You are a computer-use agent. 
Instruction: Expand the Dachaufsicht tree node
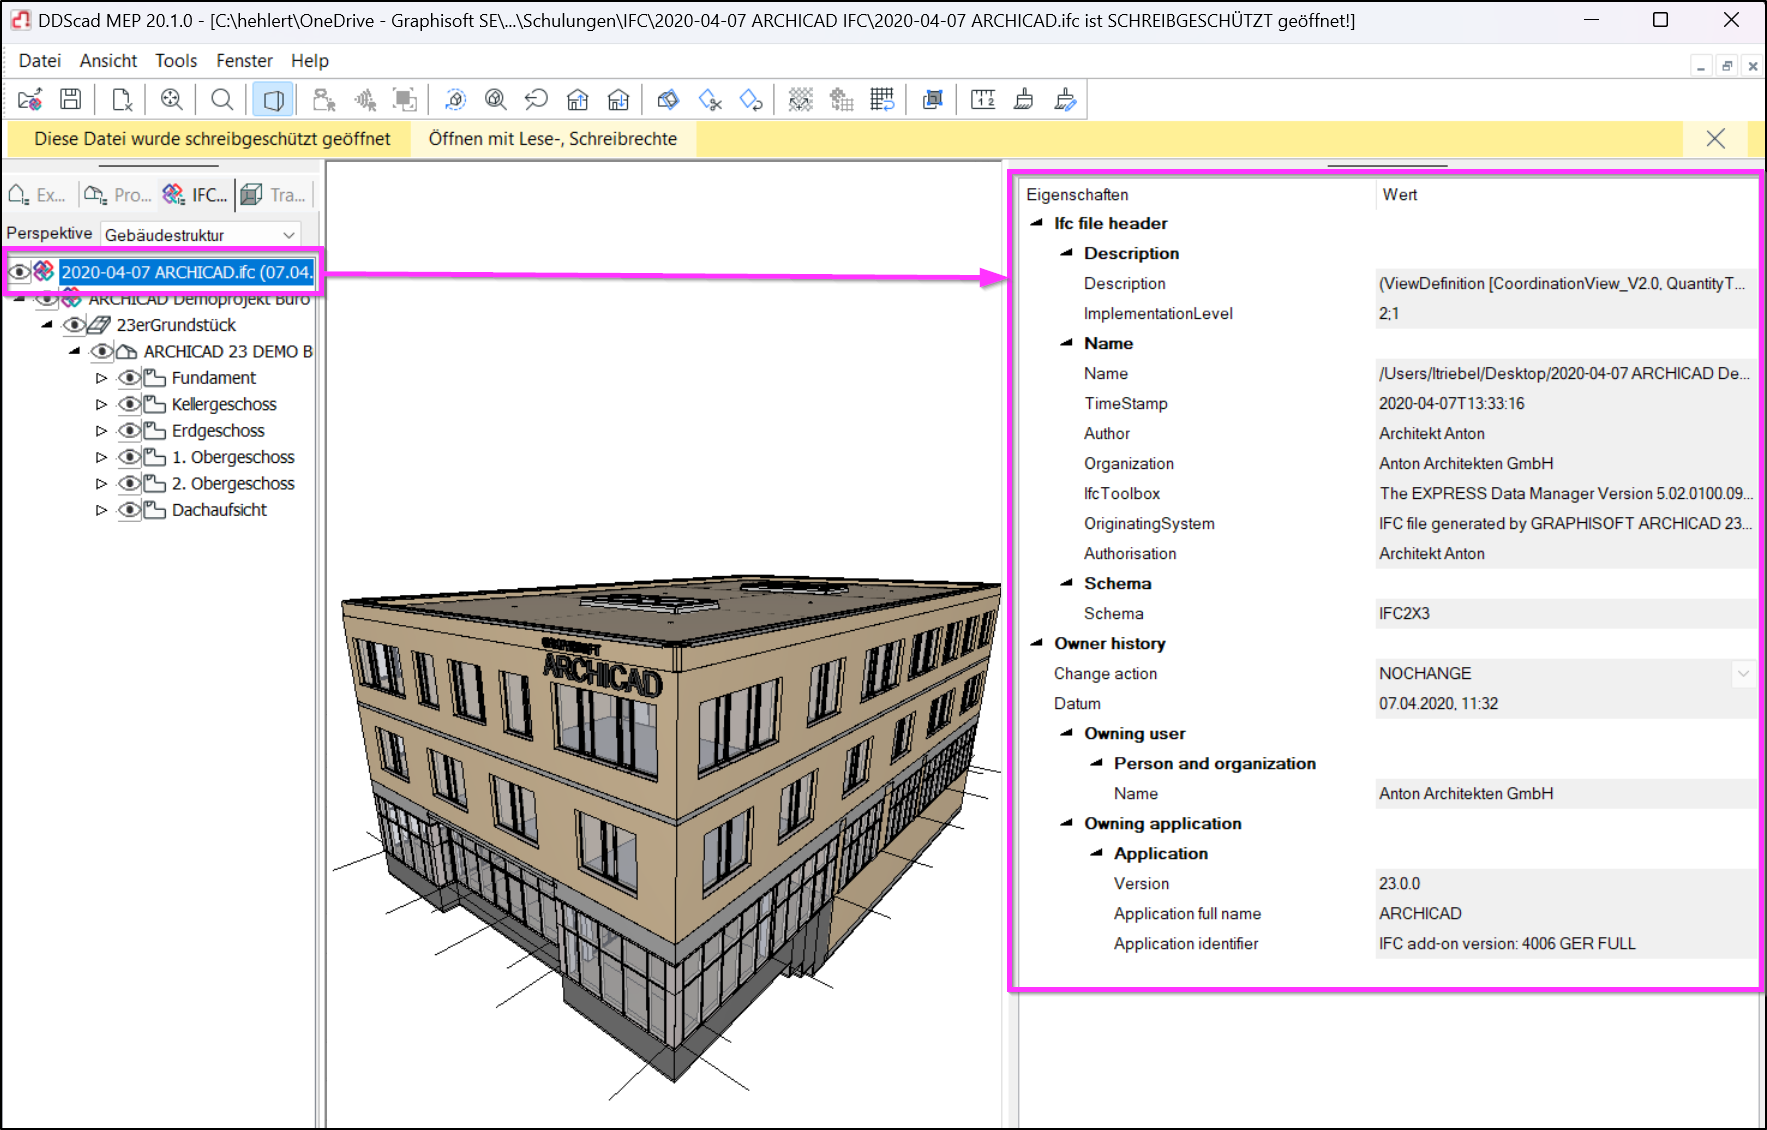click(101, 510)
